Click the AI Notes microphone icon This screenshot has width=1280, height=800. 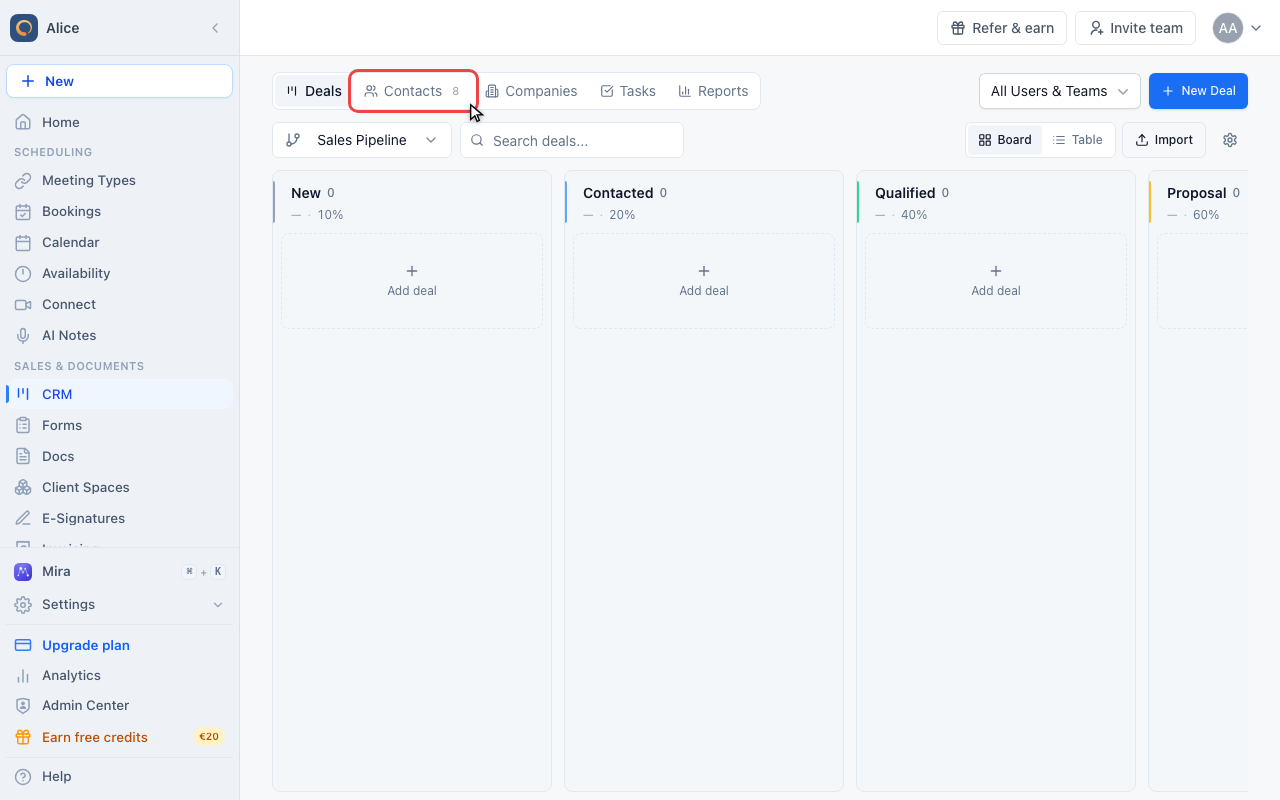click(x=23, y=335)
